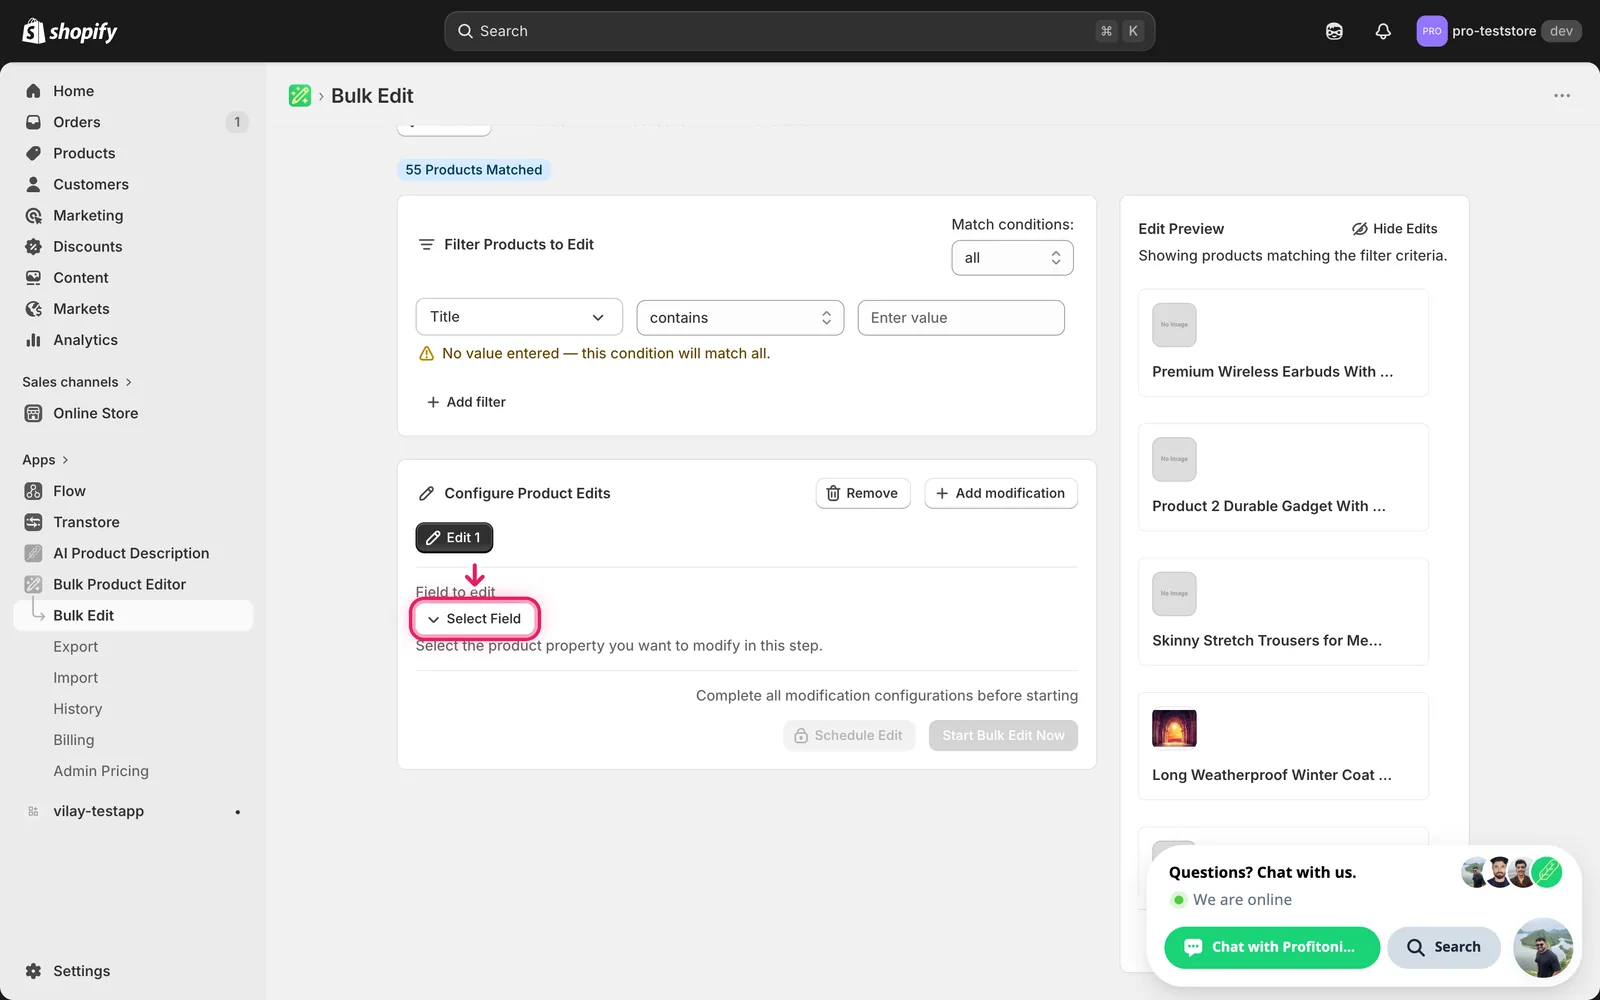This screenshot has height=1000, width=1600.
Task: Click Add modification
Action: point(1001,493)
